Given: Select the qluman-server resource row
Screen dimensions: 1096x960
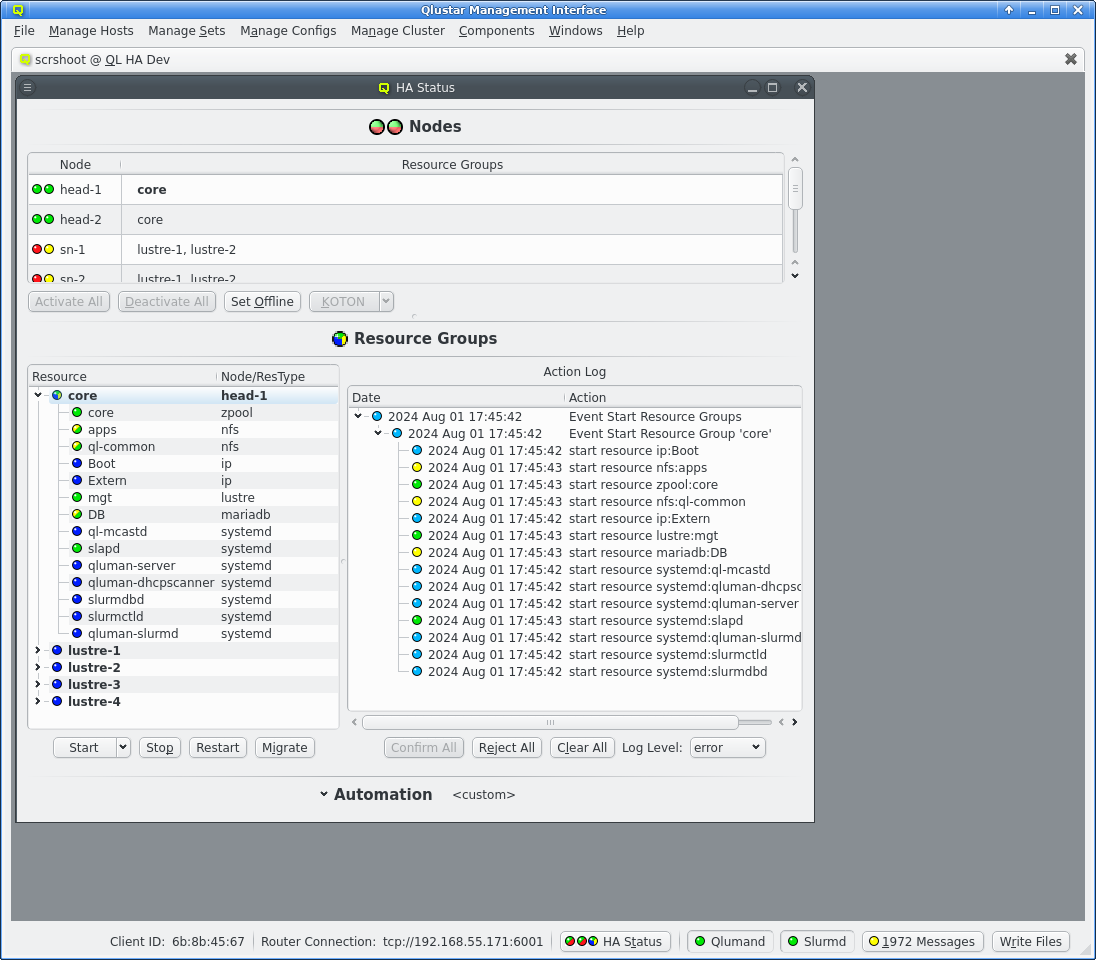Looking at the screenshot, I should 184,566.
